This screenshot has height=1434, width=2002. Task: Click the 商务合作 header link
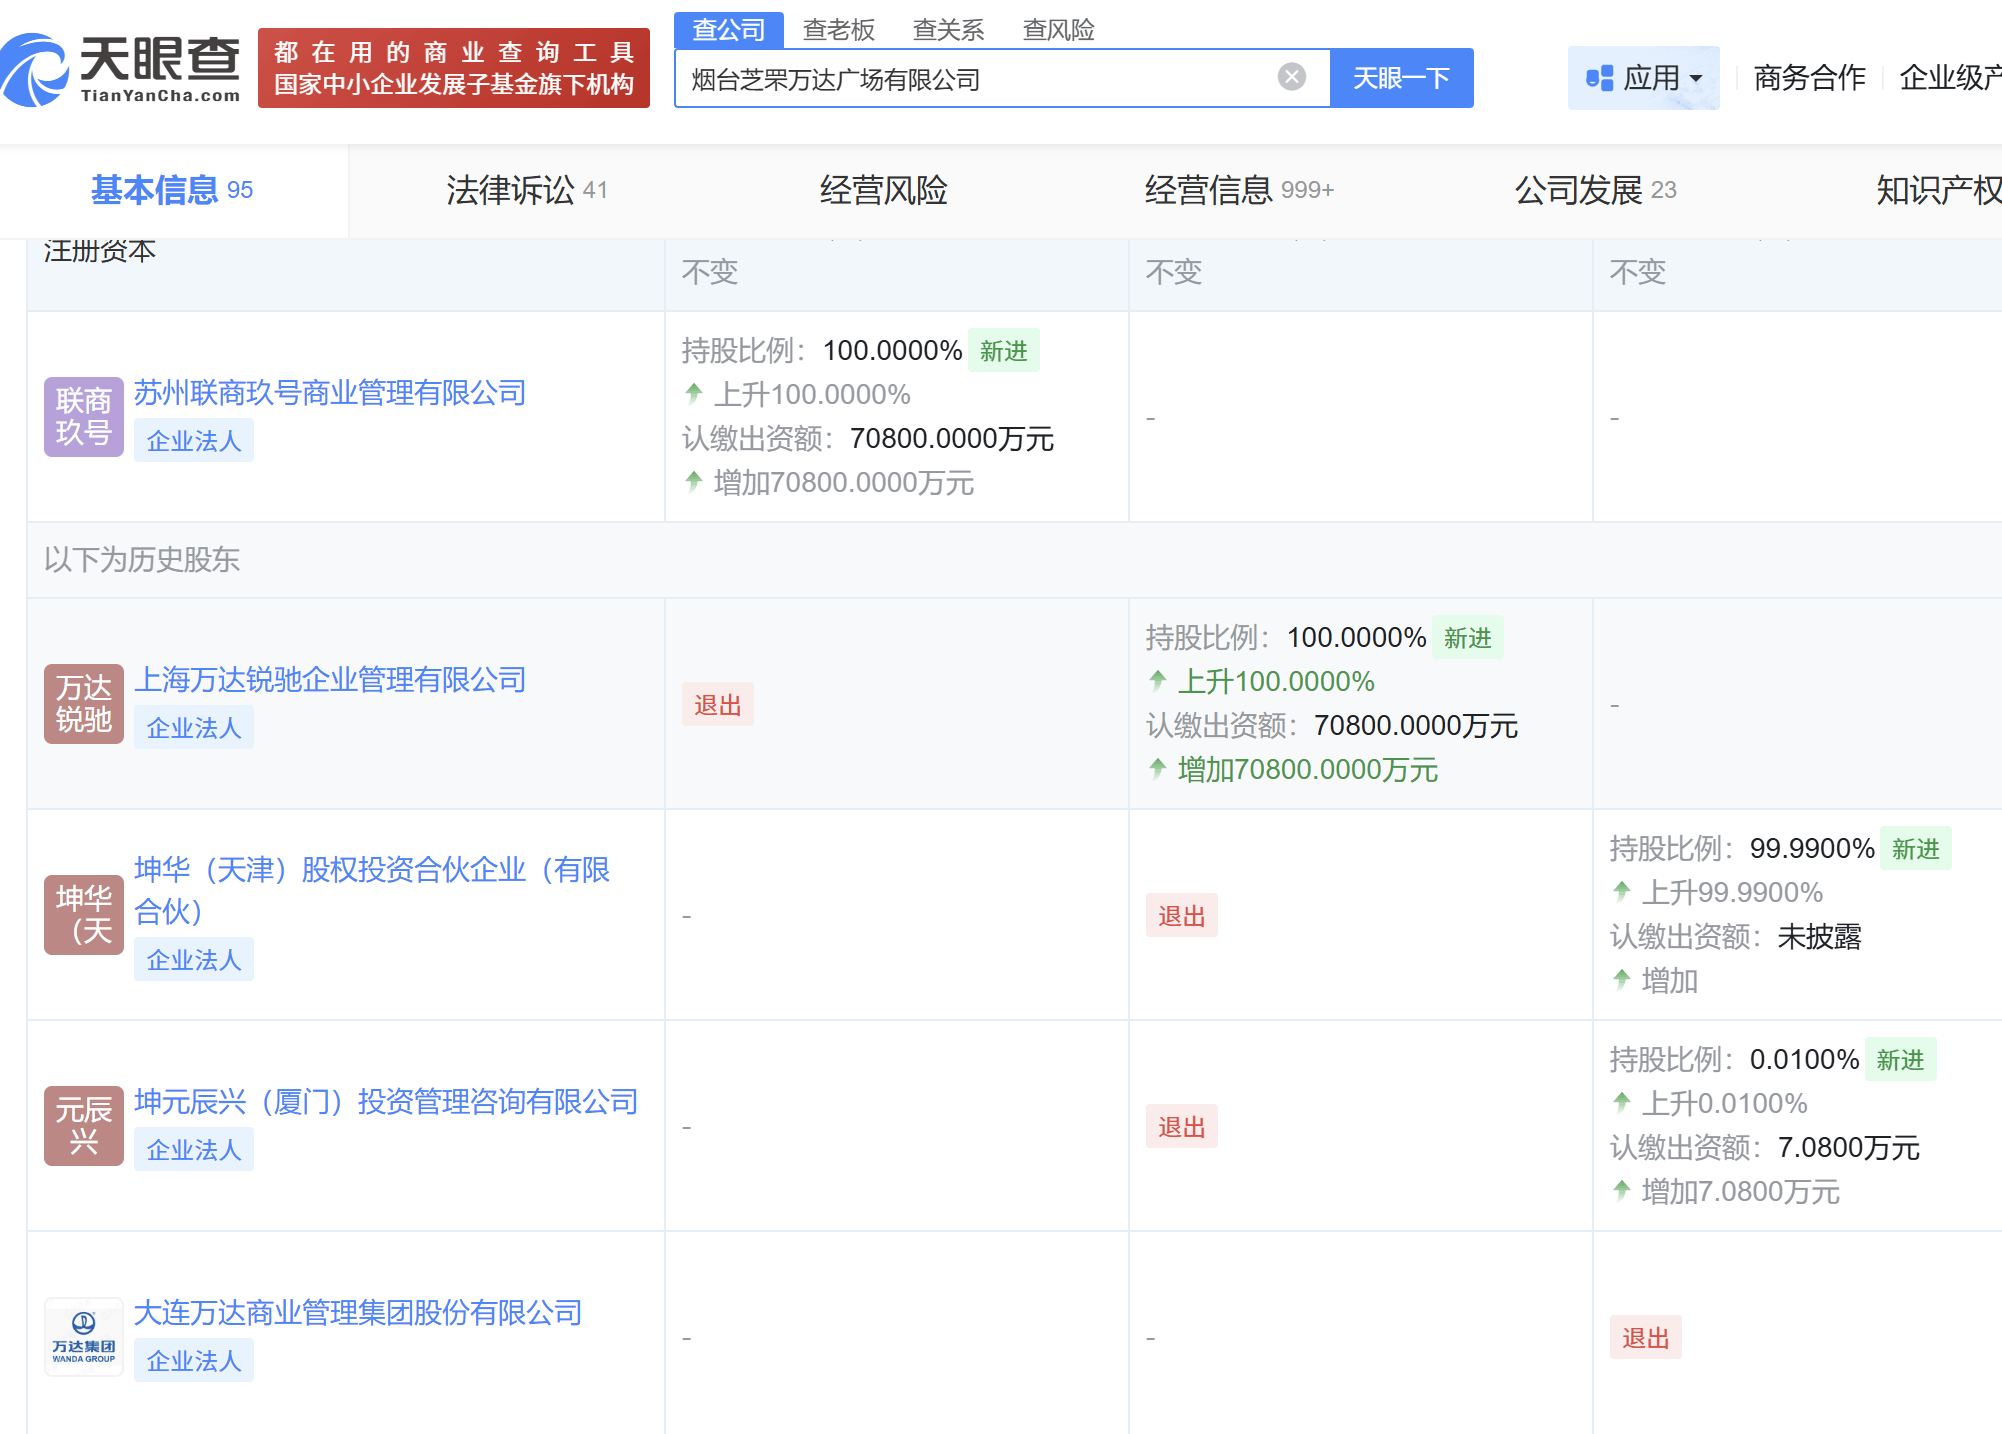pos(1809,77)
